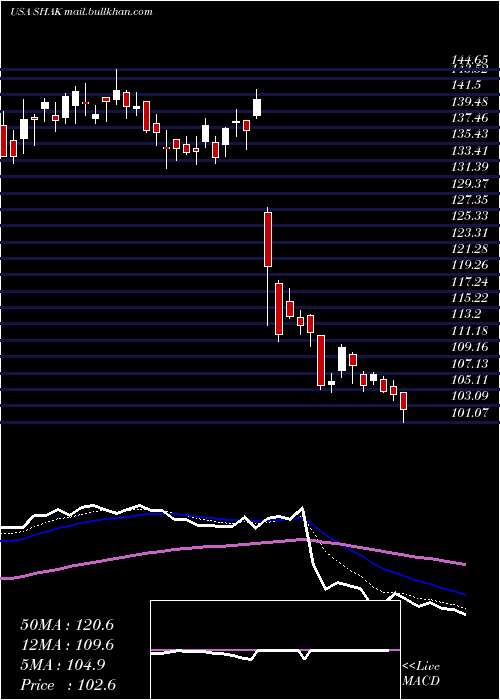500x700 pixels.
Task: Select the 105.11 price axis label
Action: click(469, 379)
